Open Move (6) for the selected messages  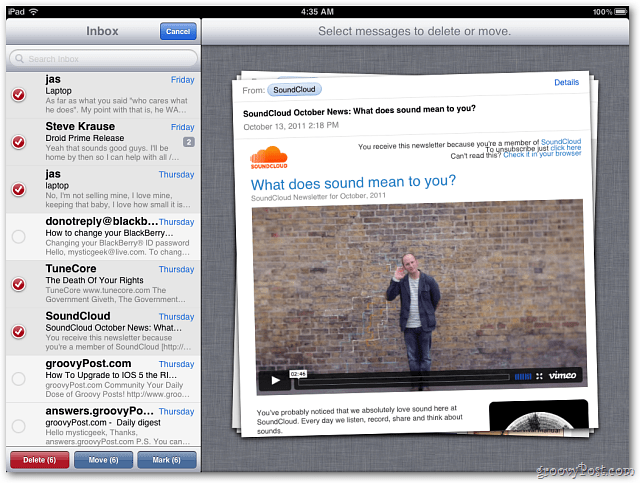[x=103, y=460]
